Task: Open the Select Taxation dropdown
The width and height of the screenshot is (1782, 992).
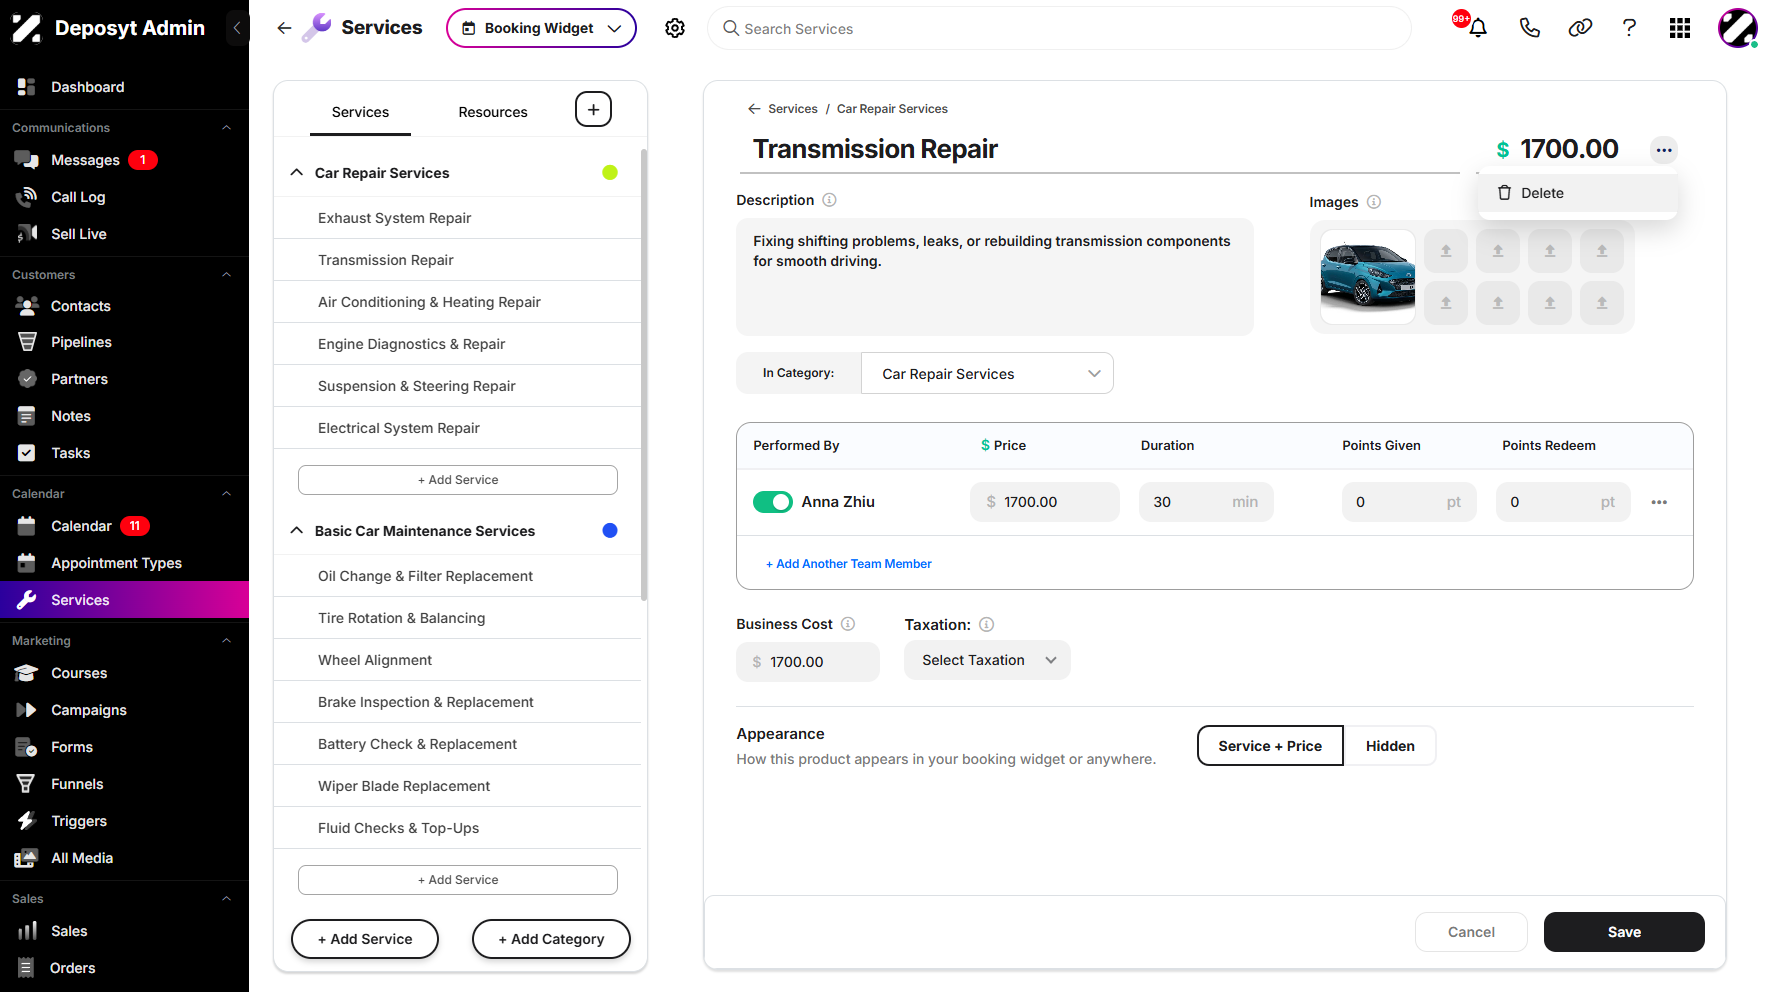Action: [987, 660]
